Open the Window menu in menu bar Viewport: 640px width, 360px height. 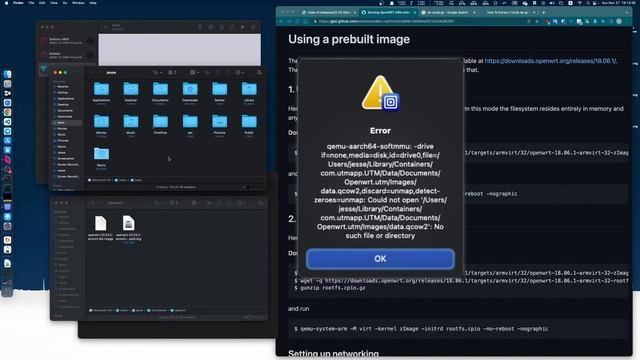click(x=78, y=3)
